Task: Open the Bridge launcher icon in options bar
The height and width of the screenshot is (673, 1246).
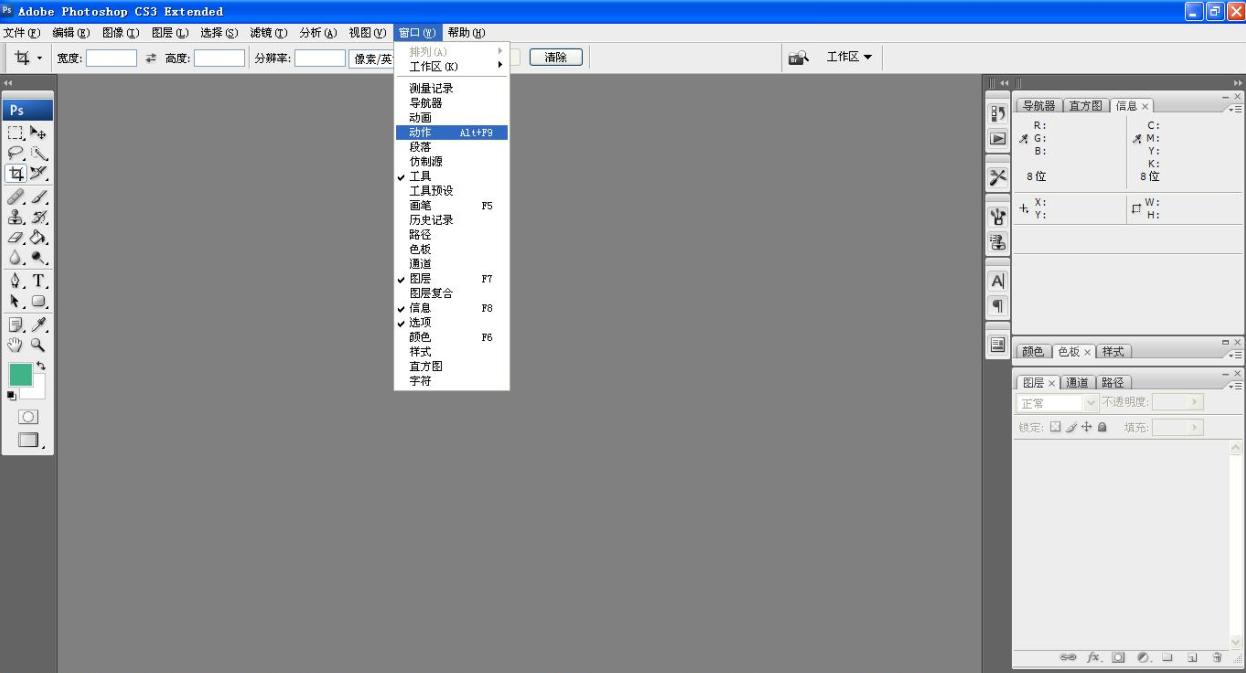Action: tap(798, 58)
